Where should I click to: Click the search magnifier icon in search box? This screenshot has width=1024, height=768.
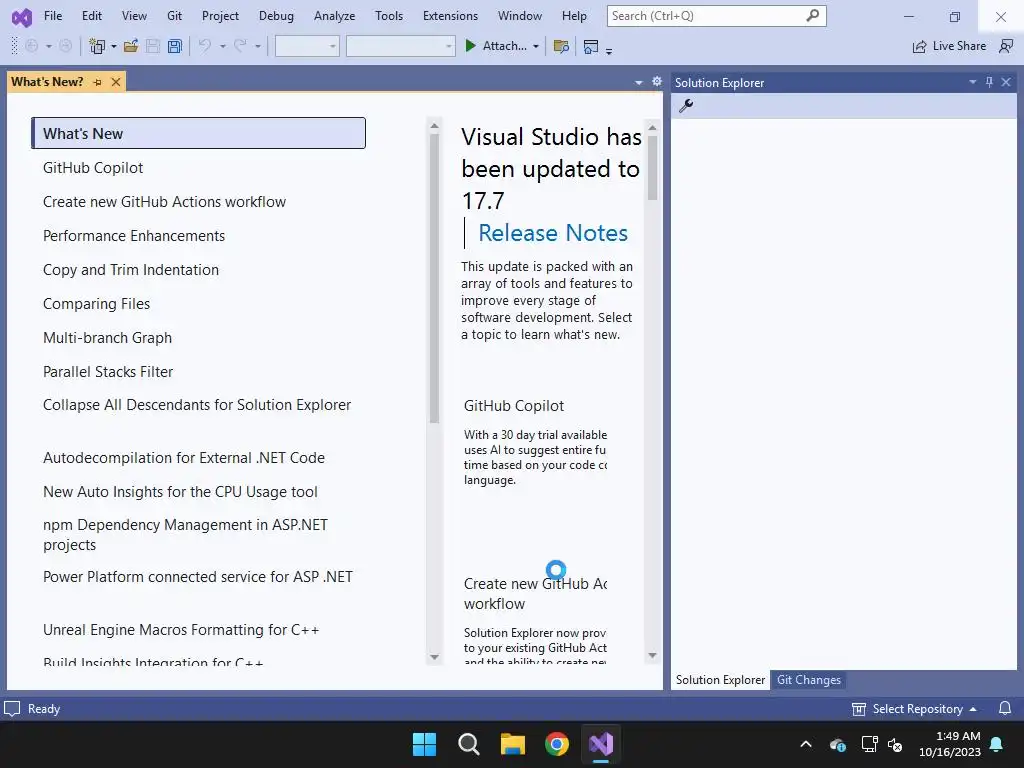tap(812, 16)
